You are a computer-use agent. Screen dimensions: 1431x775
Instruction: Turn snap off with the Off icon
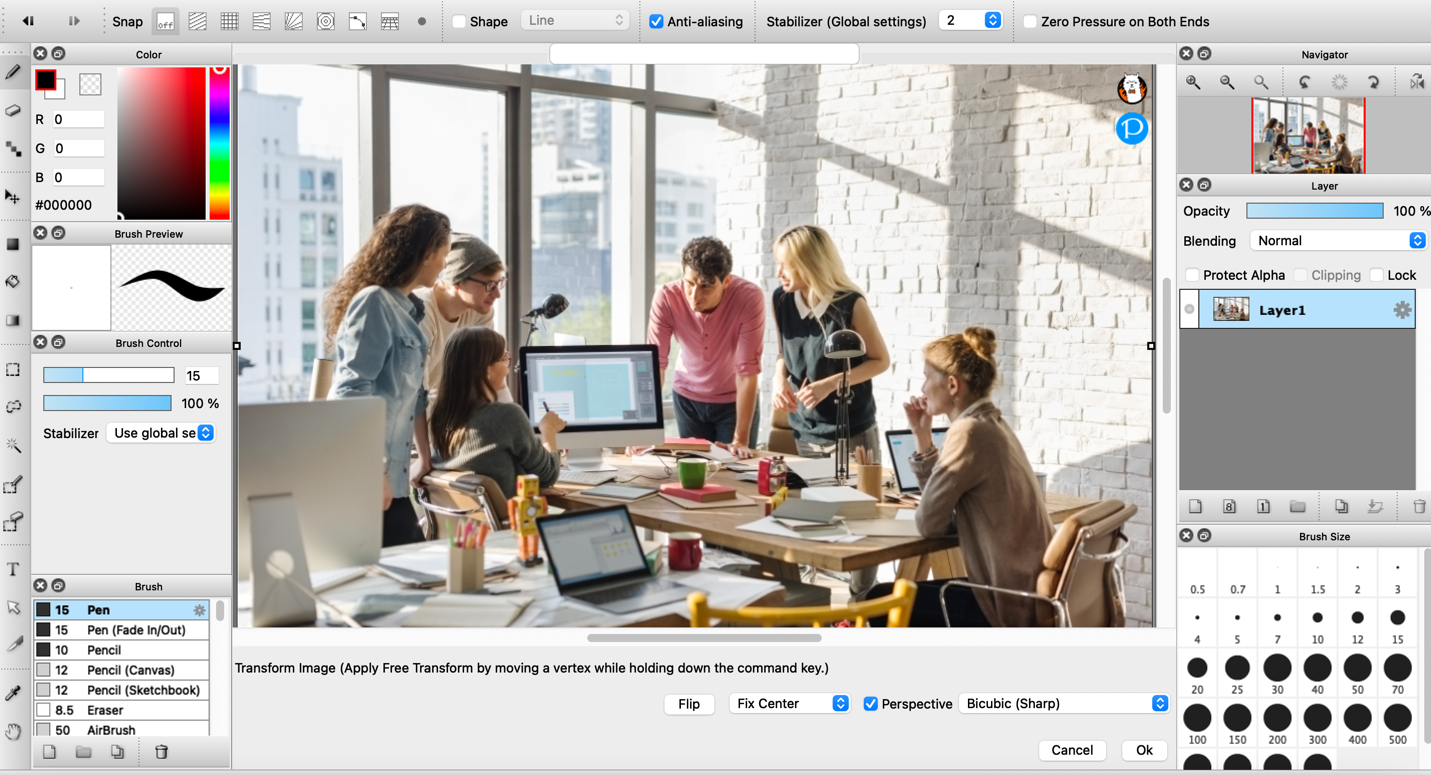pos(165,21)
